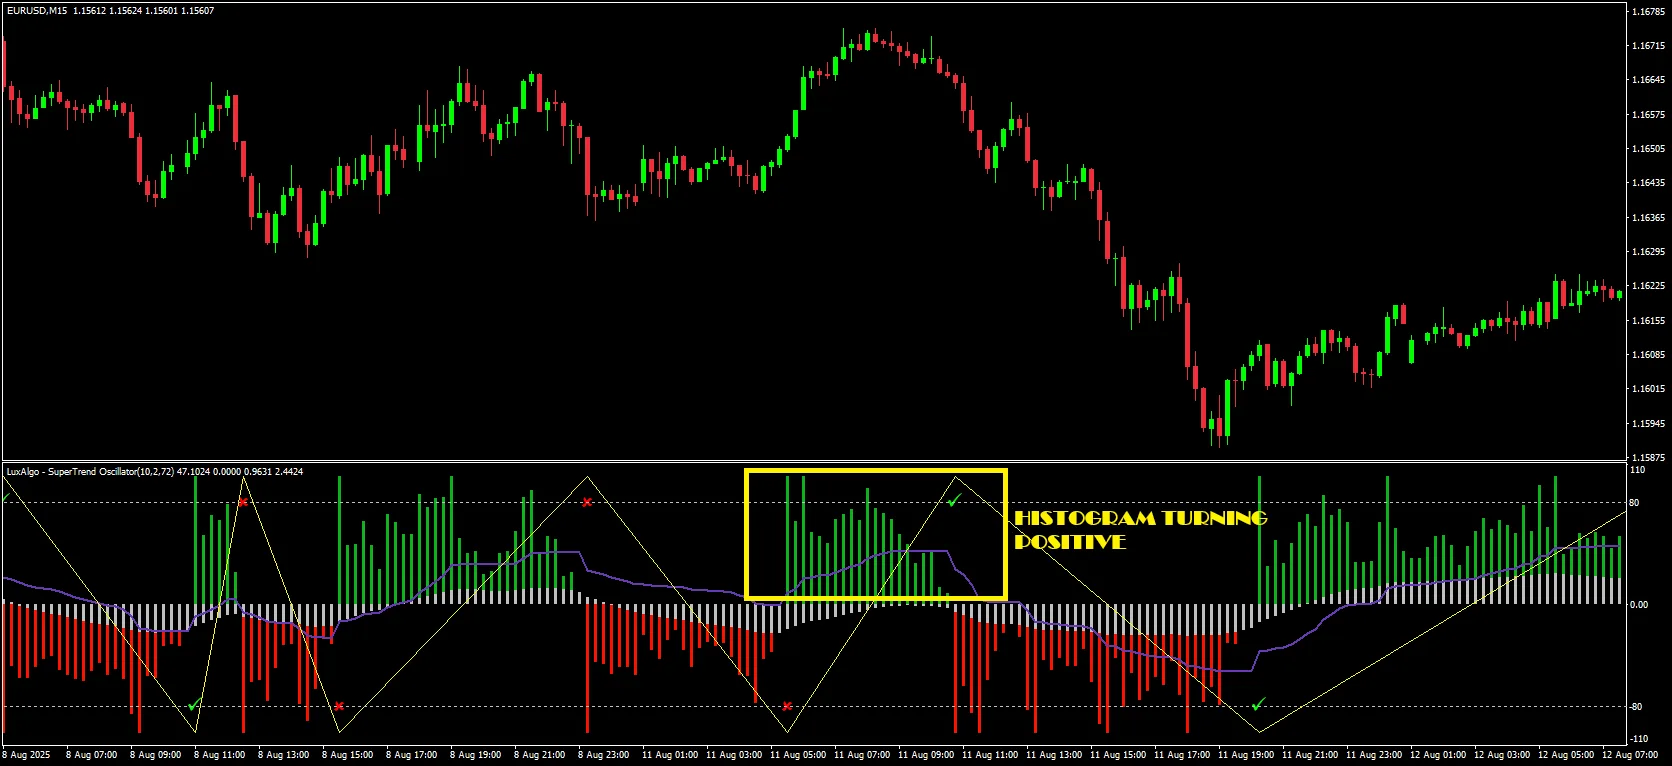Select price level 1.16505 on the axis
This screenshot has width=1672, height=766.
click(x=1648, y=149)
